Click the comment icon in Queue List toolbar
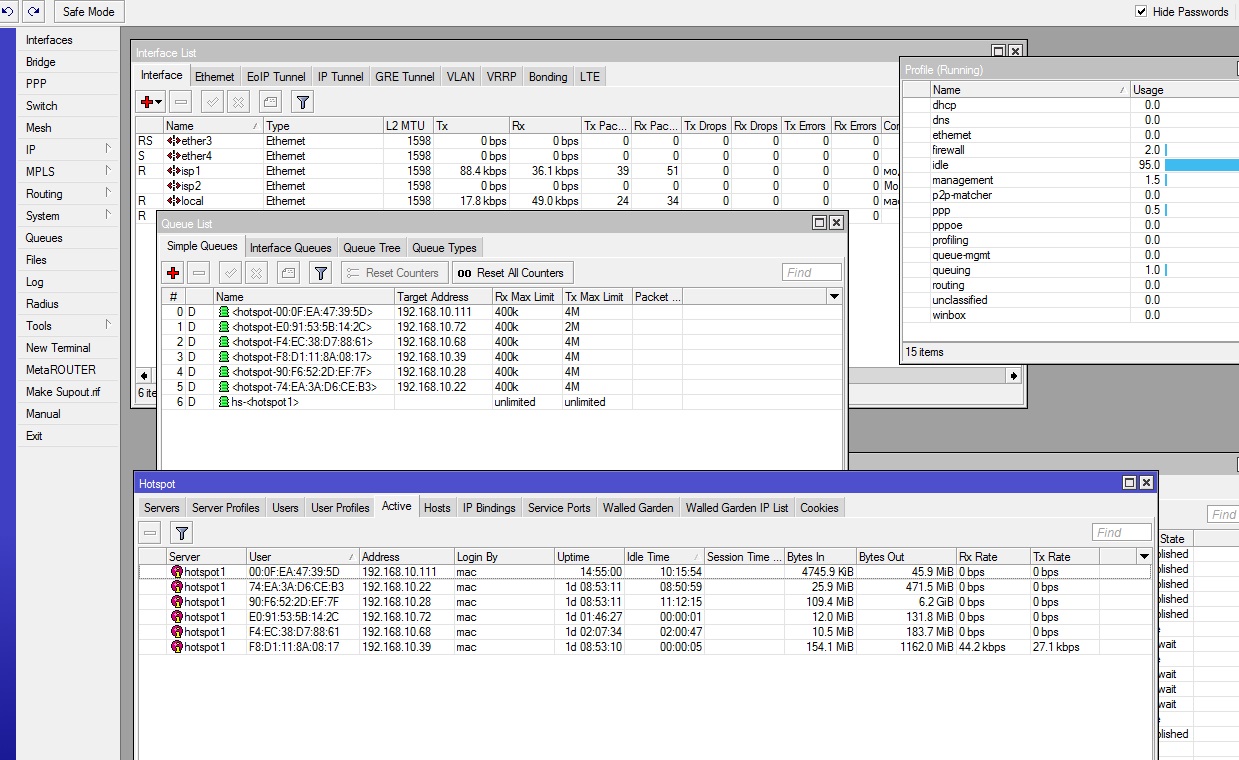The width and height of the screenshot is (1239, 760). tap(288, 273)
